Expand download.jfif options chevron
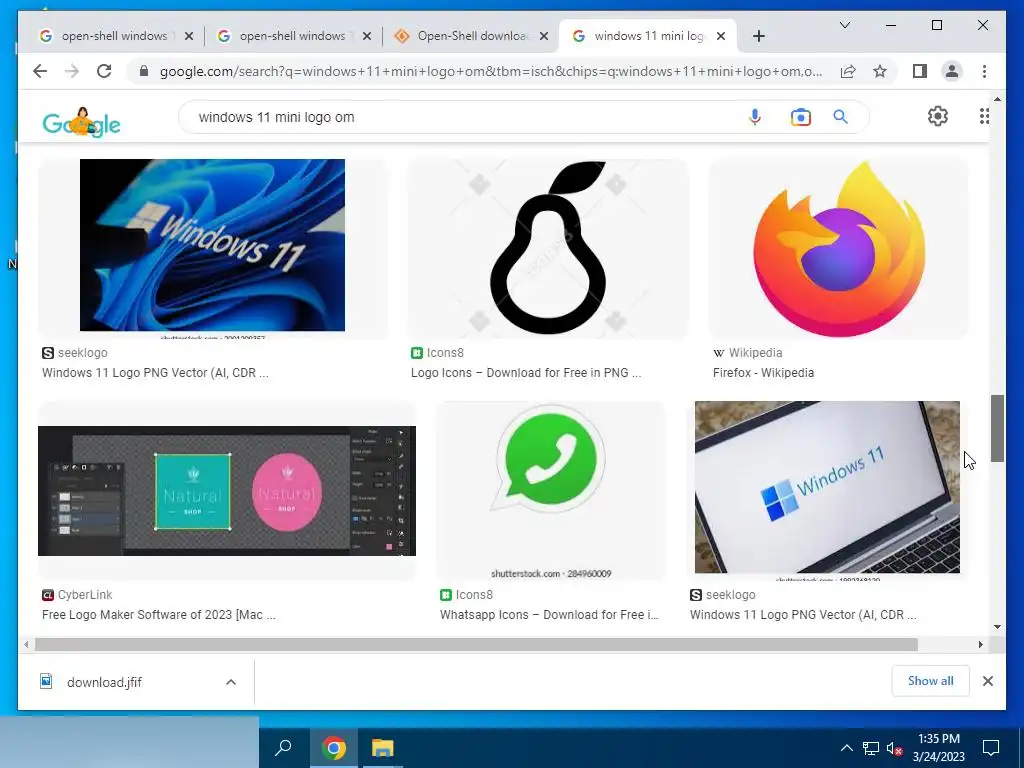Screen dimensions: 1024x768 [x=231, y=682]
